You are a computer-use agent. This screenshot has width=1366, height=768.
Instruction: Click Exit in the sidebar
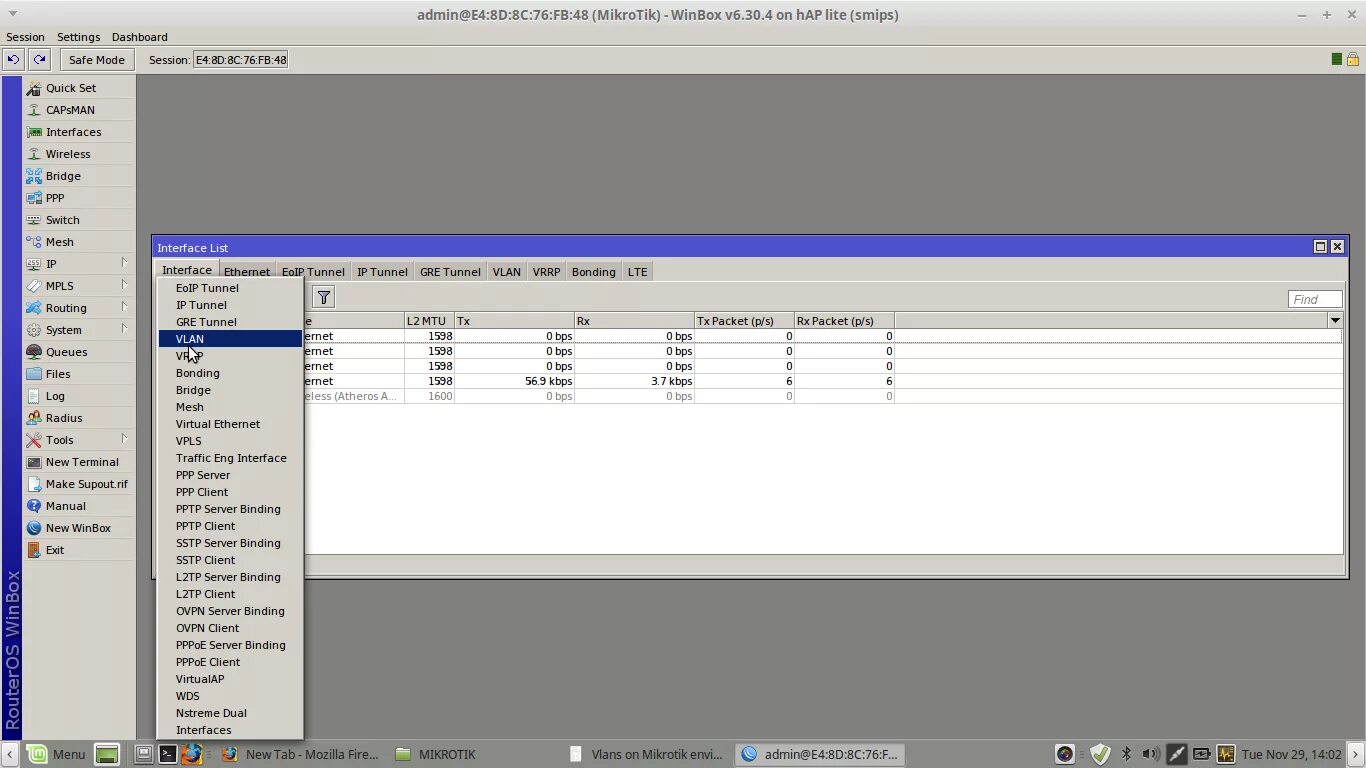[54, 550]
